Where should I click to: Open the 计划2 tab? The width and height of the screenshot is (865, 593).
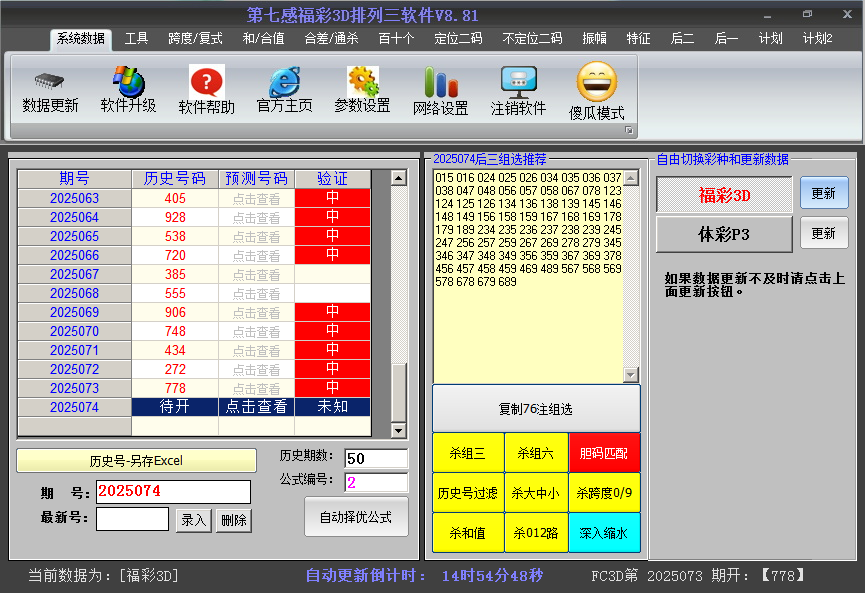click(818, 39)
